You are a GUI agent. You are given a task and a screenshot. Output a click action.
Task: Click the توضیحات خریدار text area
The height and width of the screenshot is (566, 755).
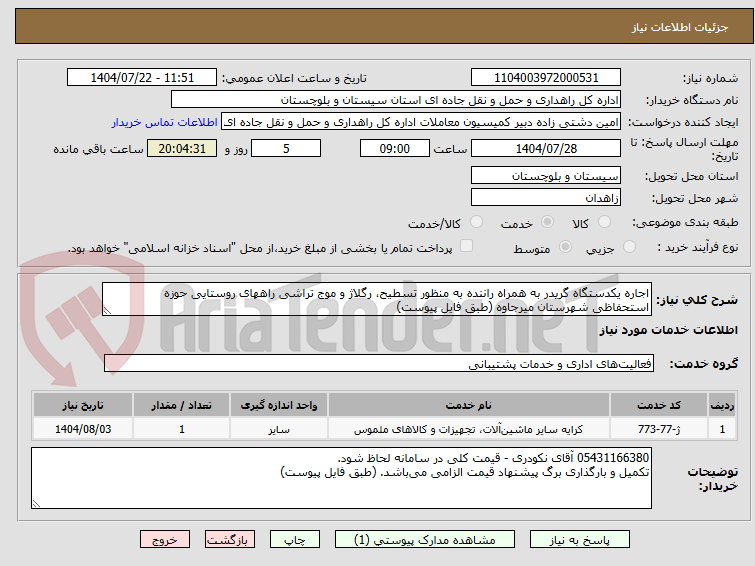tap(341, 478)
